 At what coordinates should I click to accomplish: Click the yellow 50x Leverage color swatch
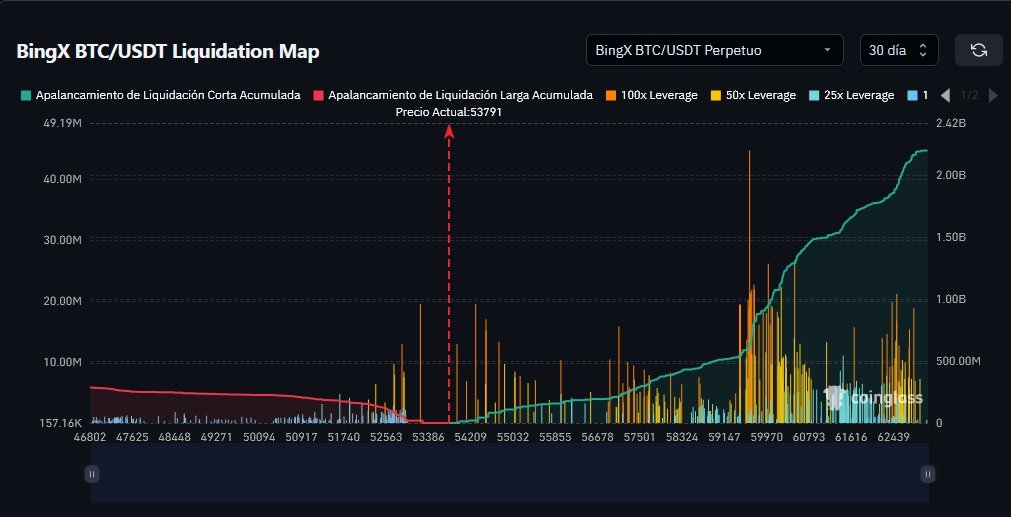[716, 95]
